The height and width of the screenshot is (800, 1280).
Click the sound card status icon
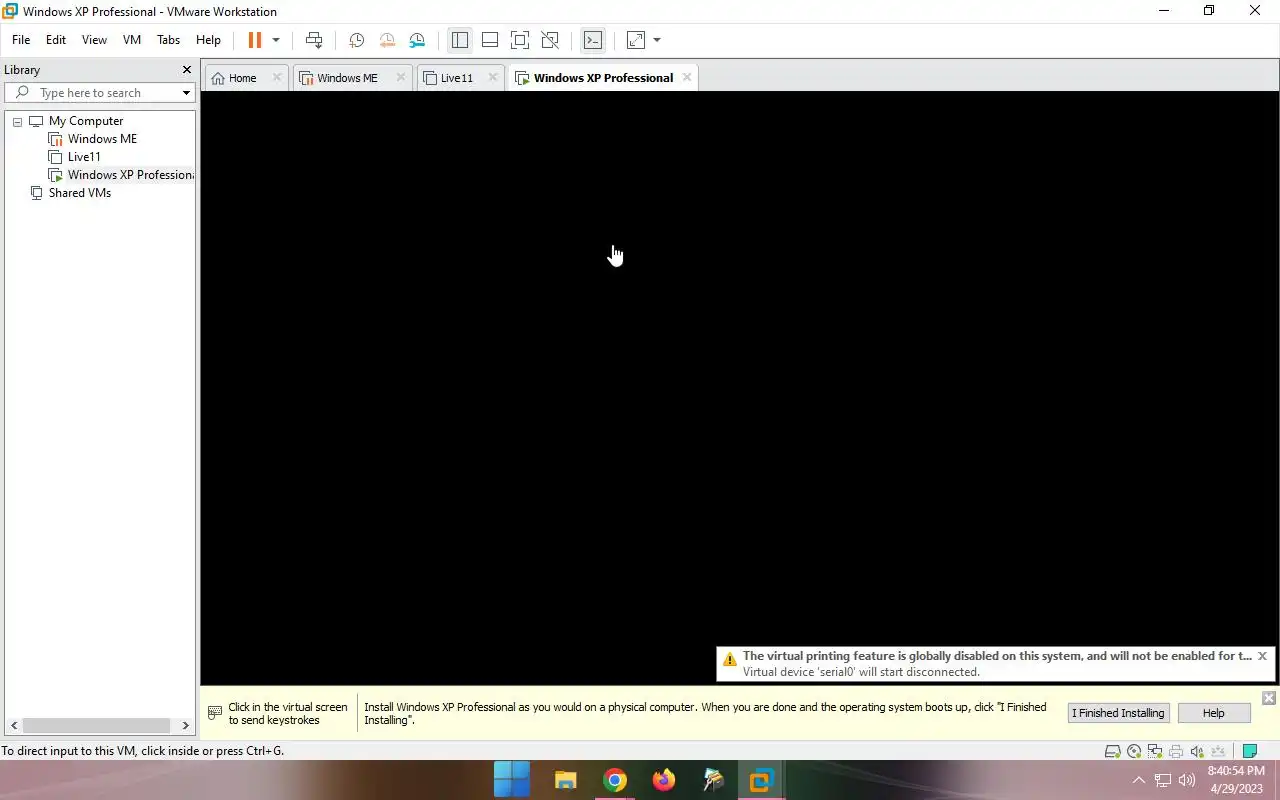coord(1197,752)
